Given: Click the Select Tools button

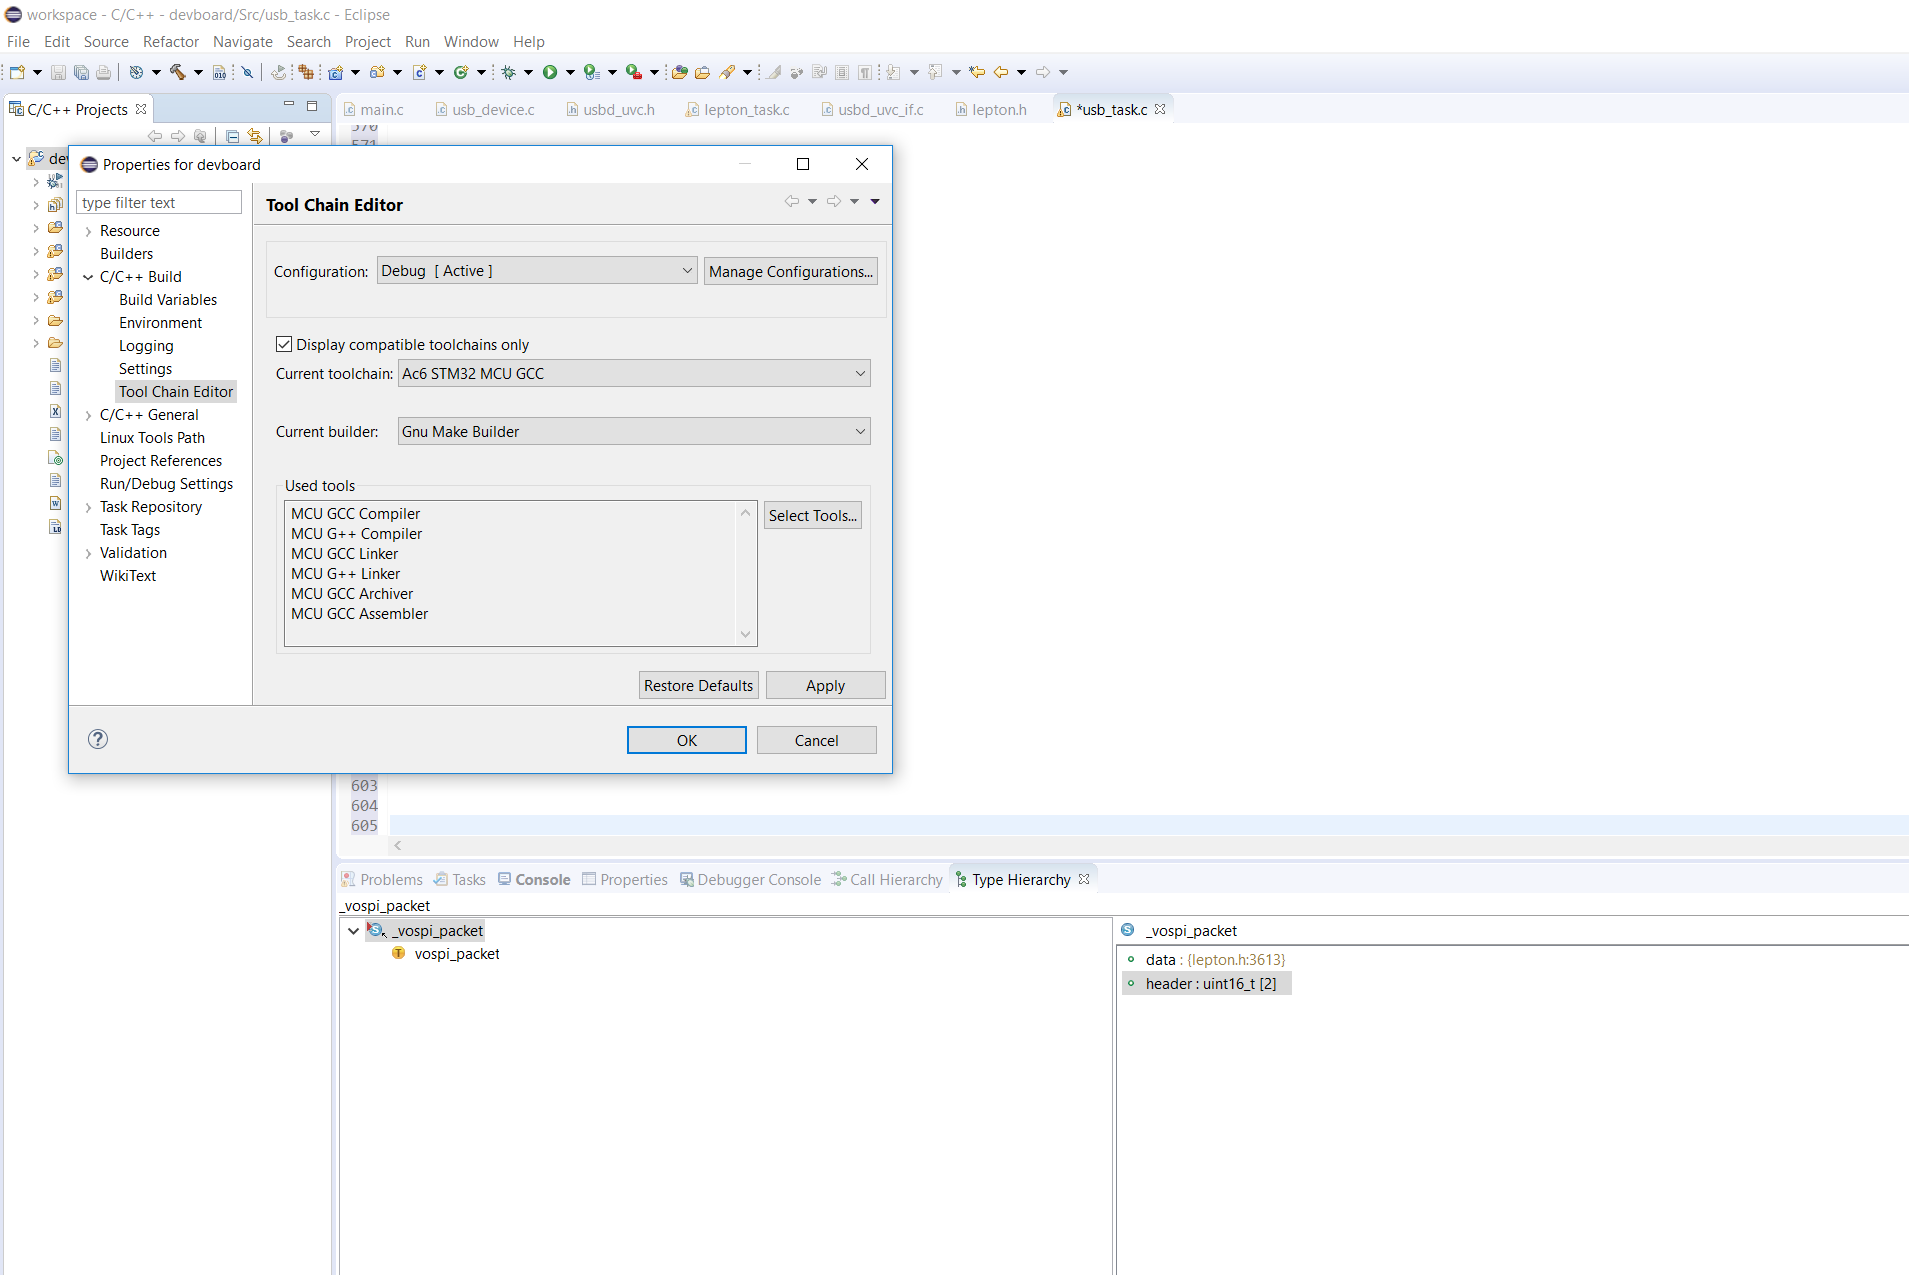Looking at the screenshot, I should [x=813, y=515].
